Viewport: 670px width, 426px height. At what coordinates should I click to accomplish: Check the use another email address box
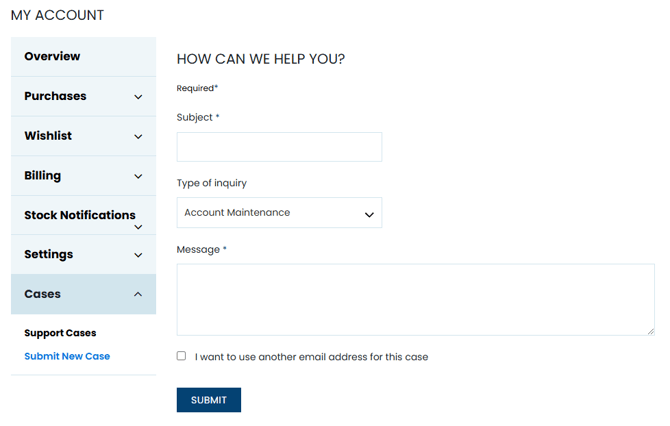tap(182, 356)
